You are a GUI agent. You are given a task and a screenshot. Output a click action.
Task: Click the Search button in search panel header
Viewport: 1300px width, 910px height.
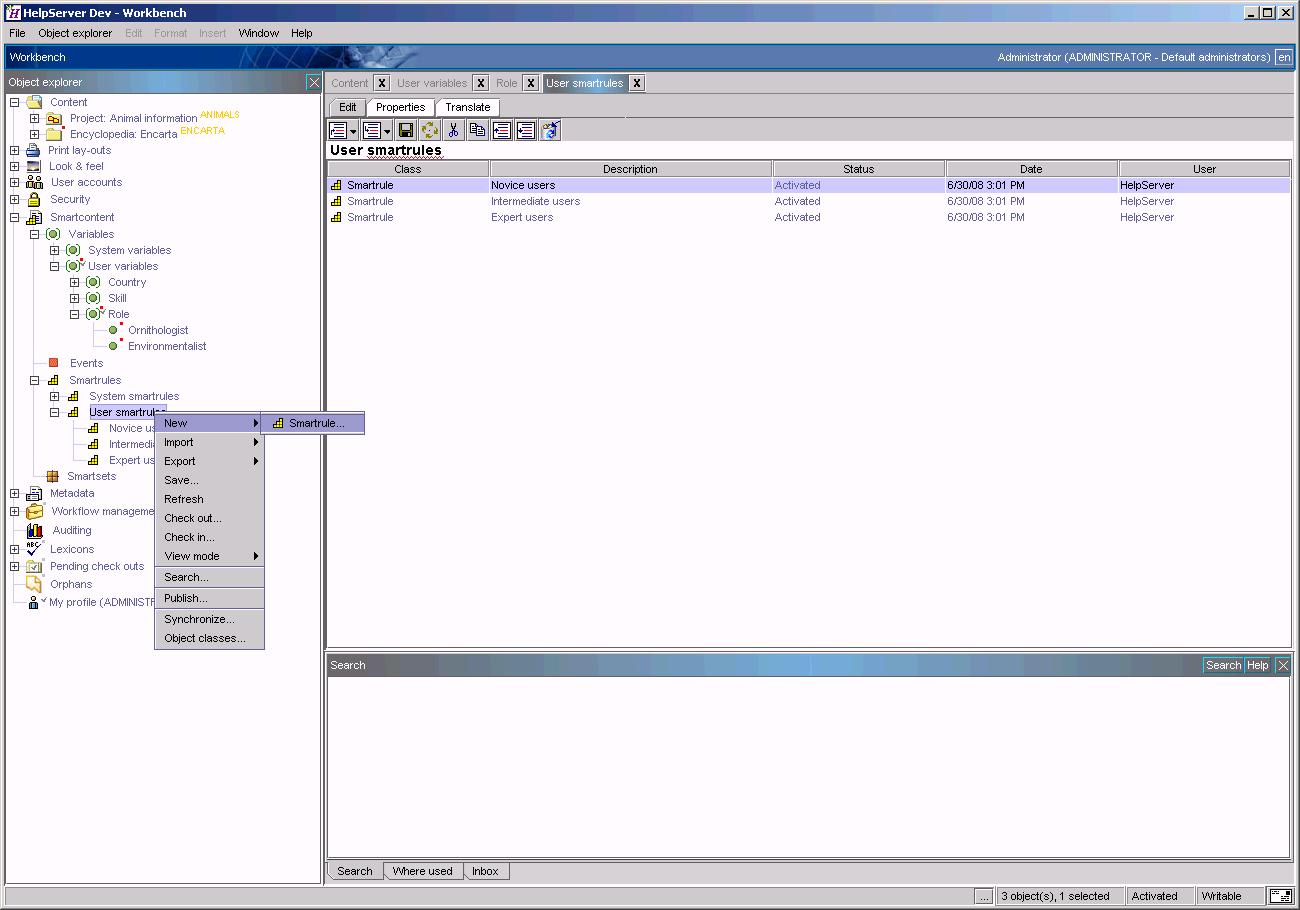1222,665
